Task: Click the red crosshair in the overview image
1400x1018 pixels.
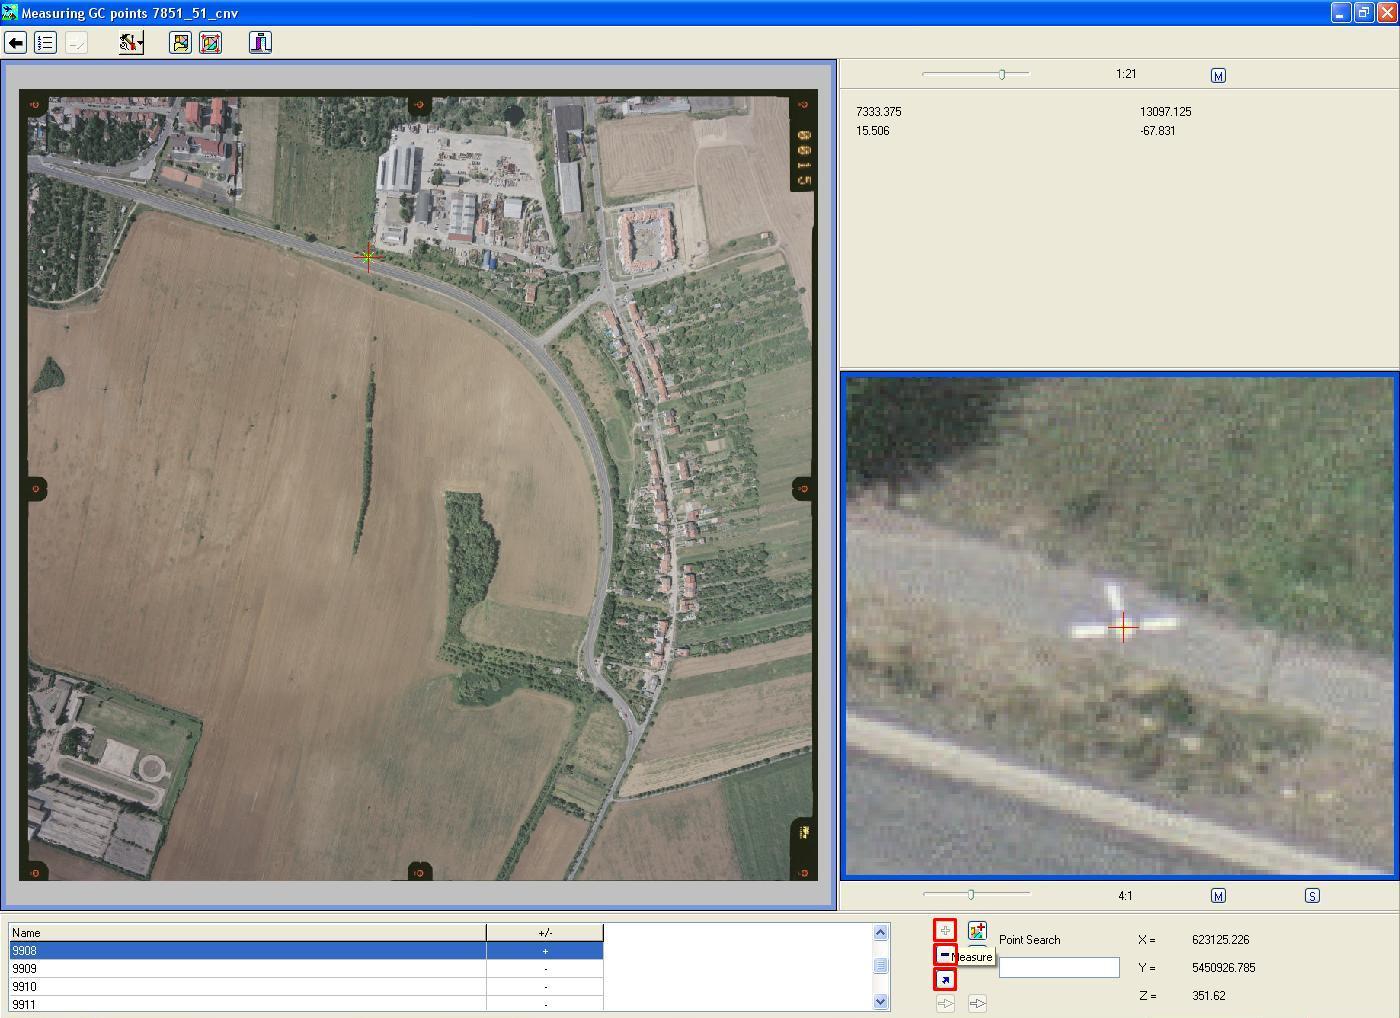Action: tap(368, 257)
